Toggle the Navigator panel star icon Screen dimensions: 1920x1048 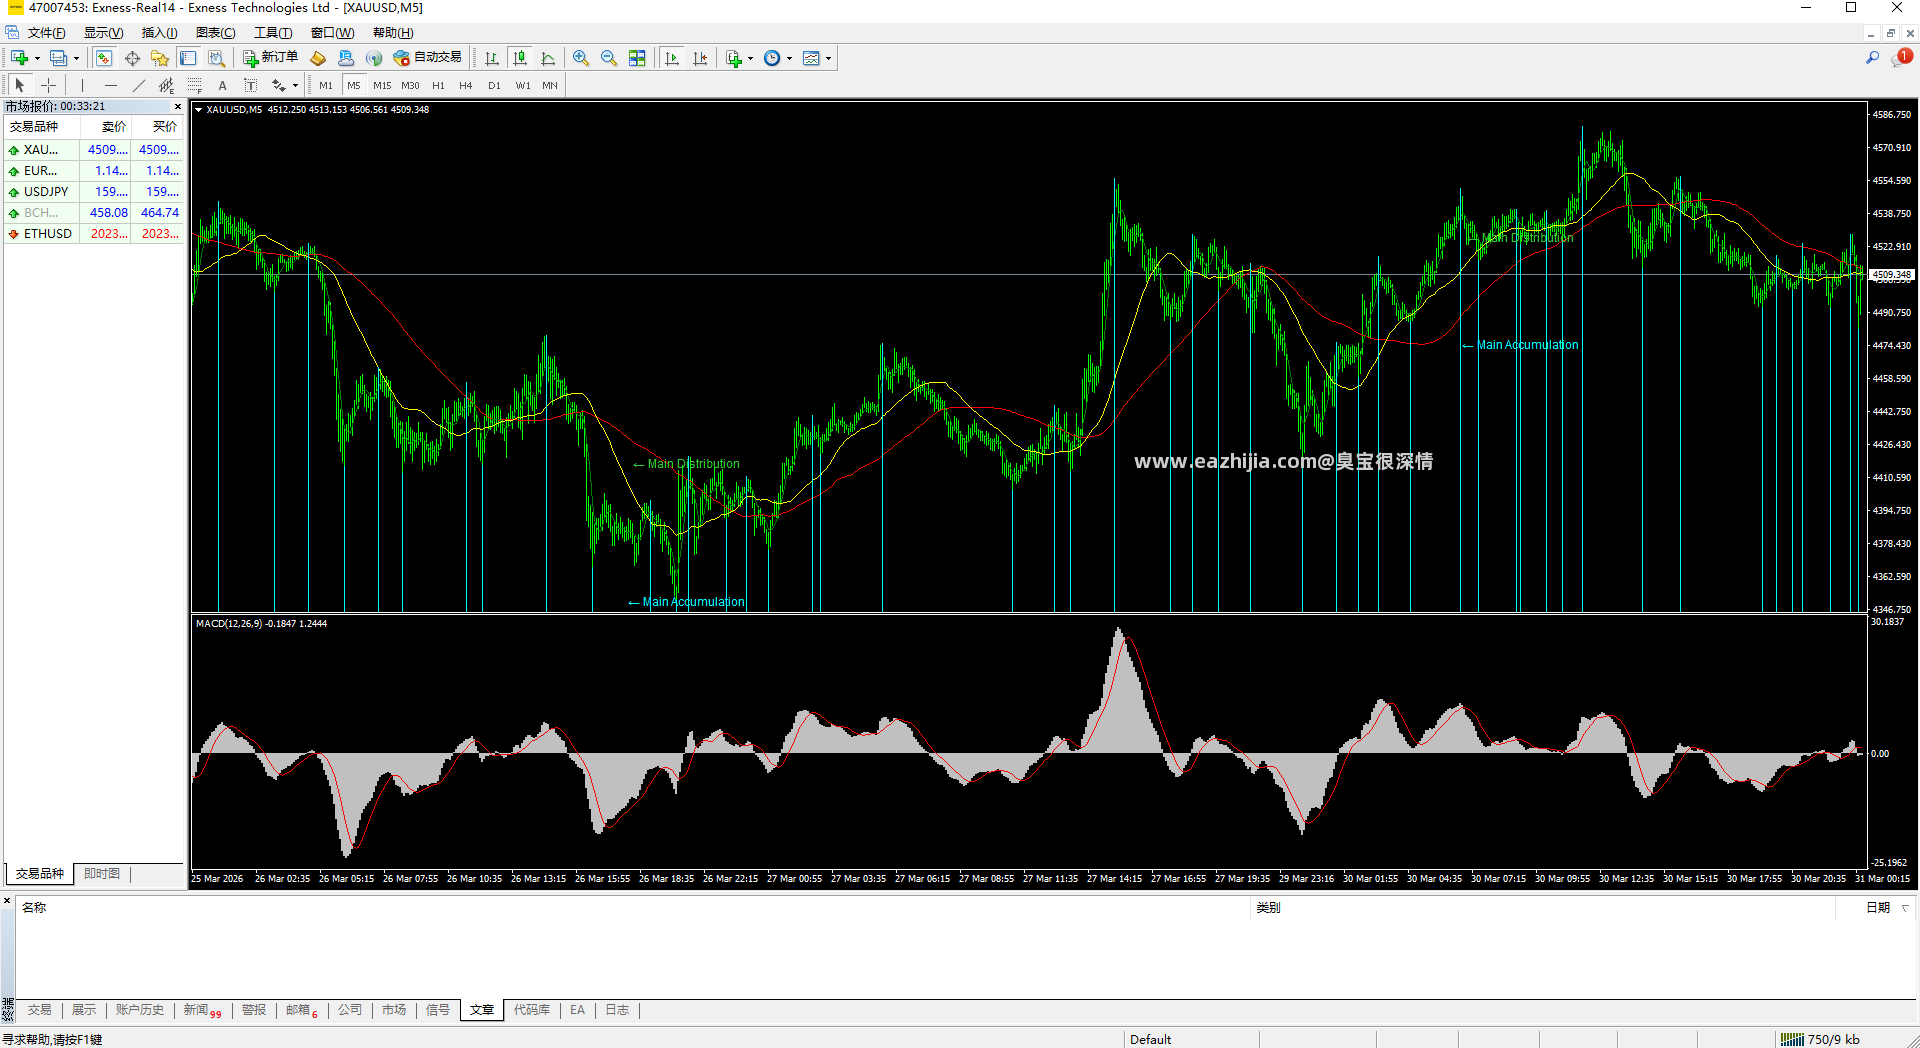pos(160,58)
